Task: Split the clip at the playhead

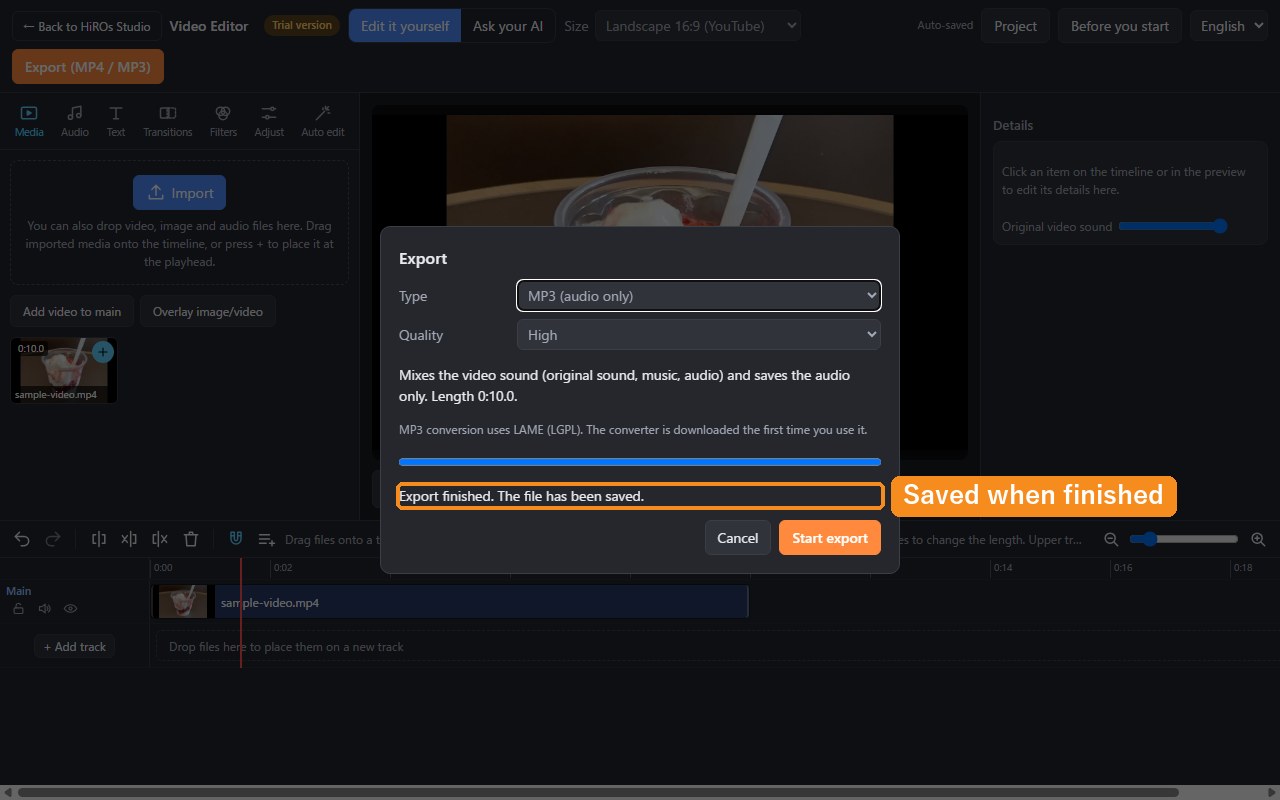Action: (99, 539)
